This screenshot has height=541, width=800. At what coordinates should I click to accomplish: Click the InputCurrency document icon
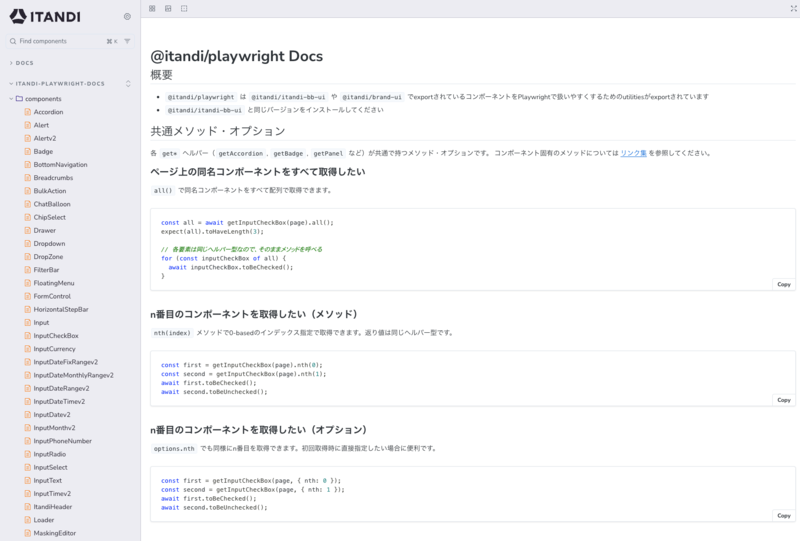[28, 349]
